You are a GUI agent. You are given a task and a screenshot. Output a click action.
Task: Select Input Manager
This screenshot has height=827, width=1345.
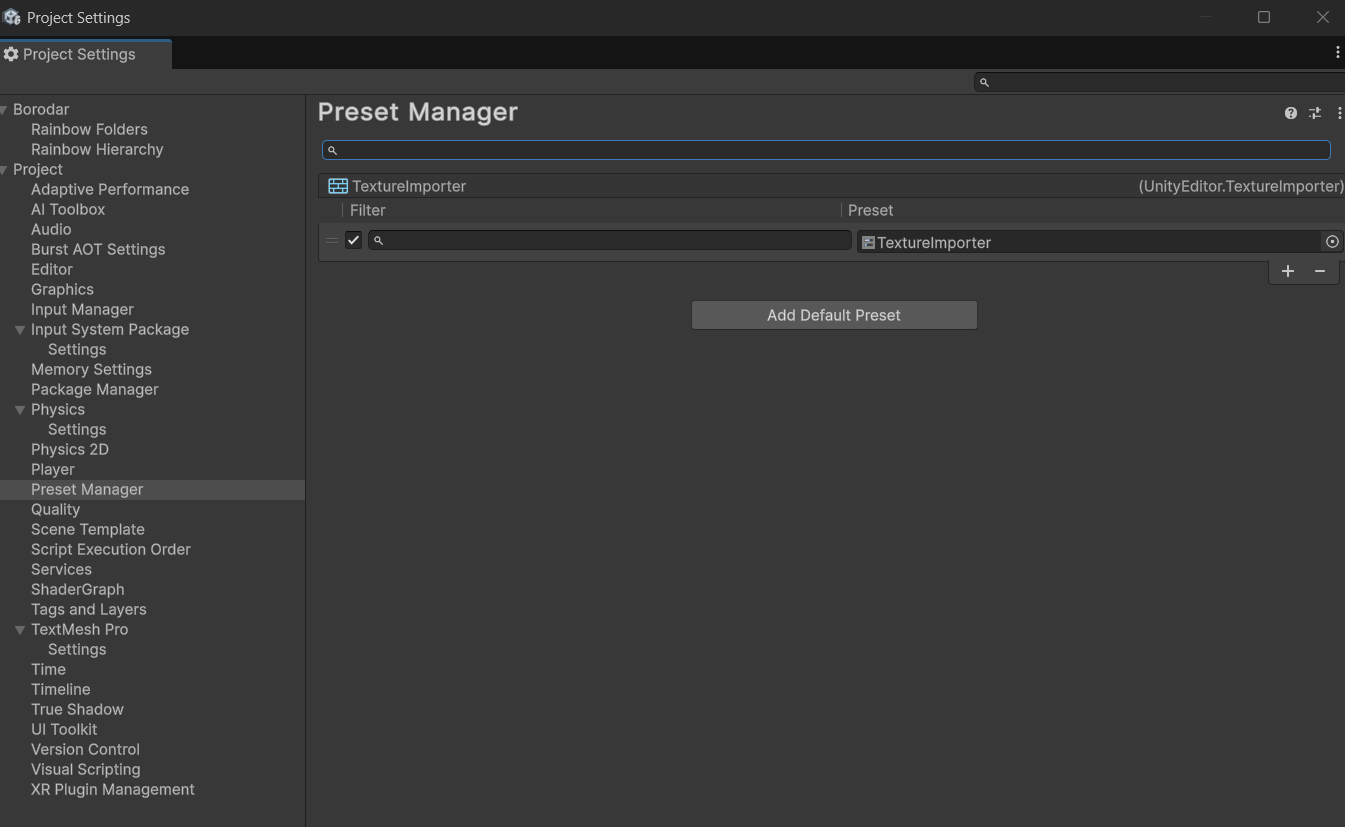82,309
